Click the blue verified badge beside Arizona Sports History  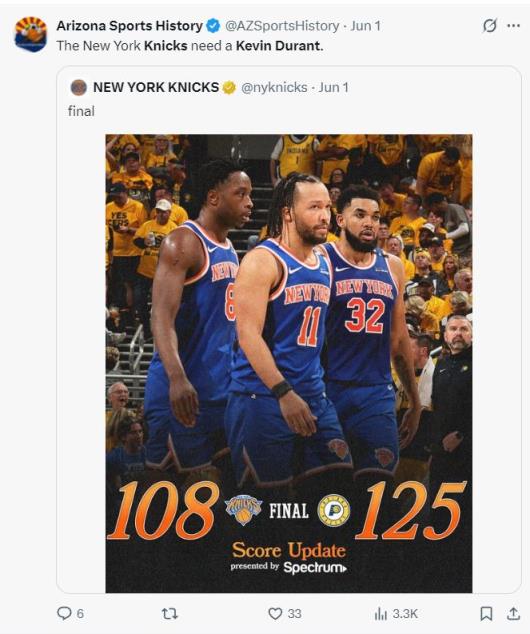tap(213, 26)
